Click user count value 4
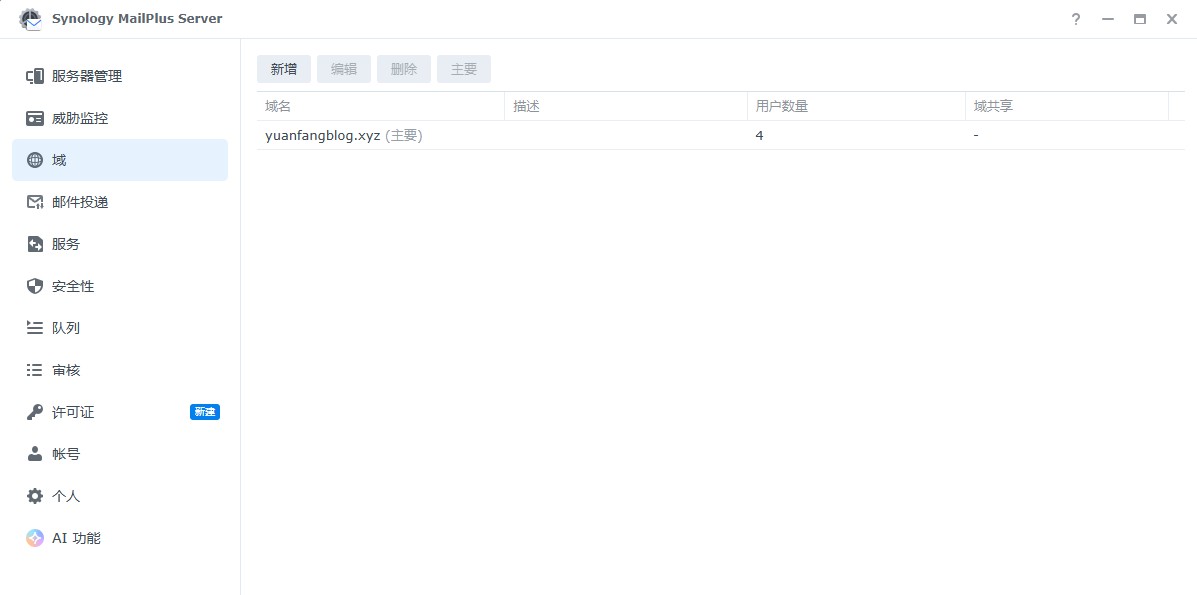Viewport: 1197px width, 595px height. point(760,135)
